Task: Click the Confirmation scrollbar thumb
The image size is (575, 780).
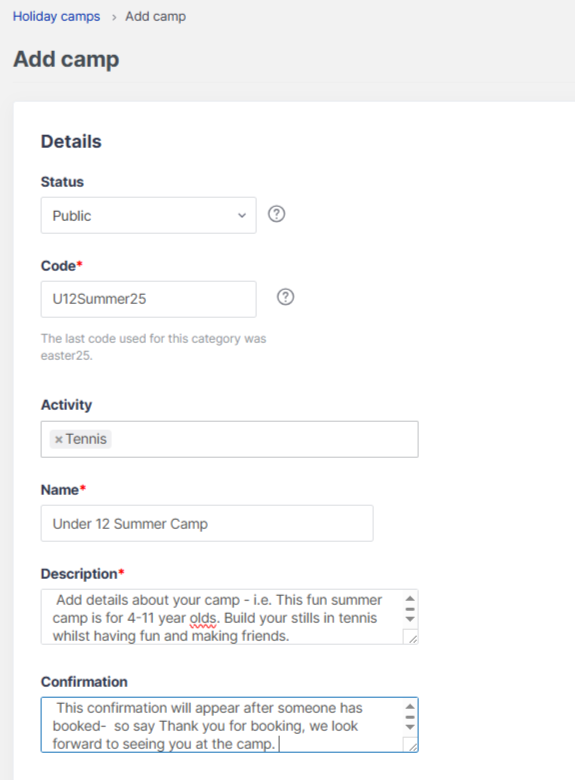Action: click(x=410, y=717)
